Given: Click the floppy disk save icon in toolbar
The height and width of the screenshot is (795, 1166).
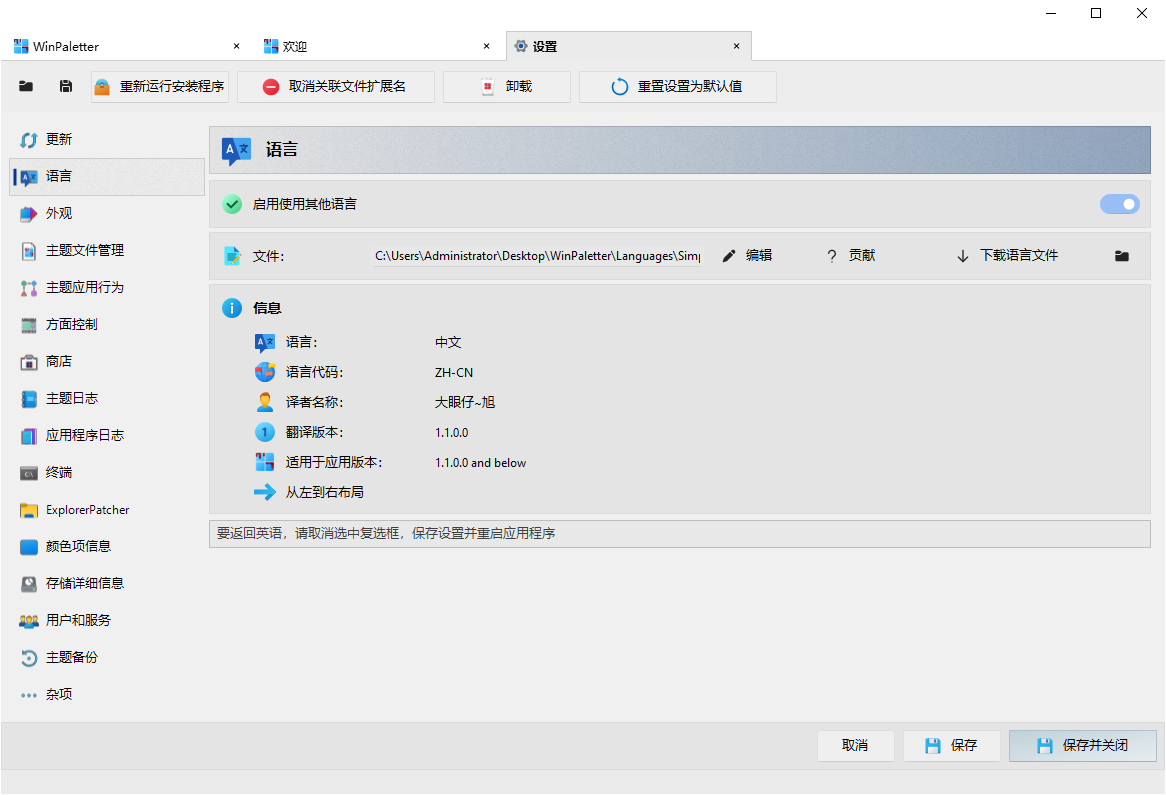Looking at the screenshot, I should (x=65, y=86).
